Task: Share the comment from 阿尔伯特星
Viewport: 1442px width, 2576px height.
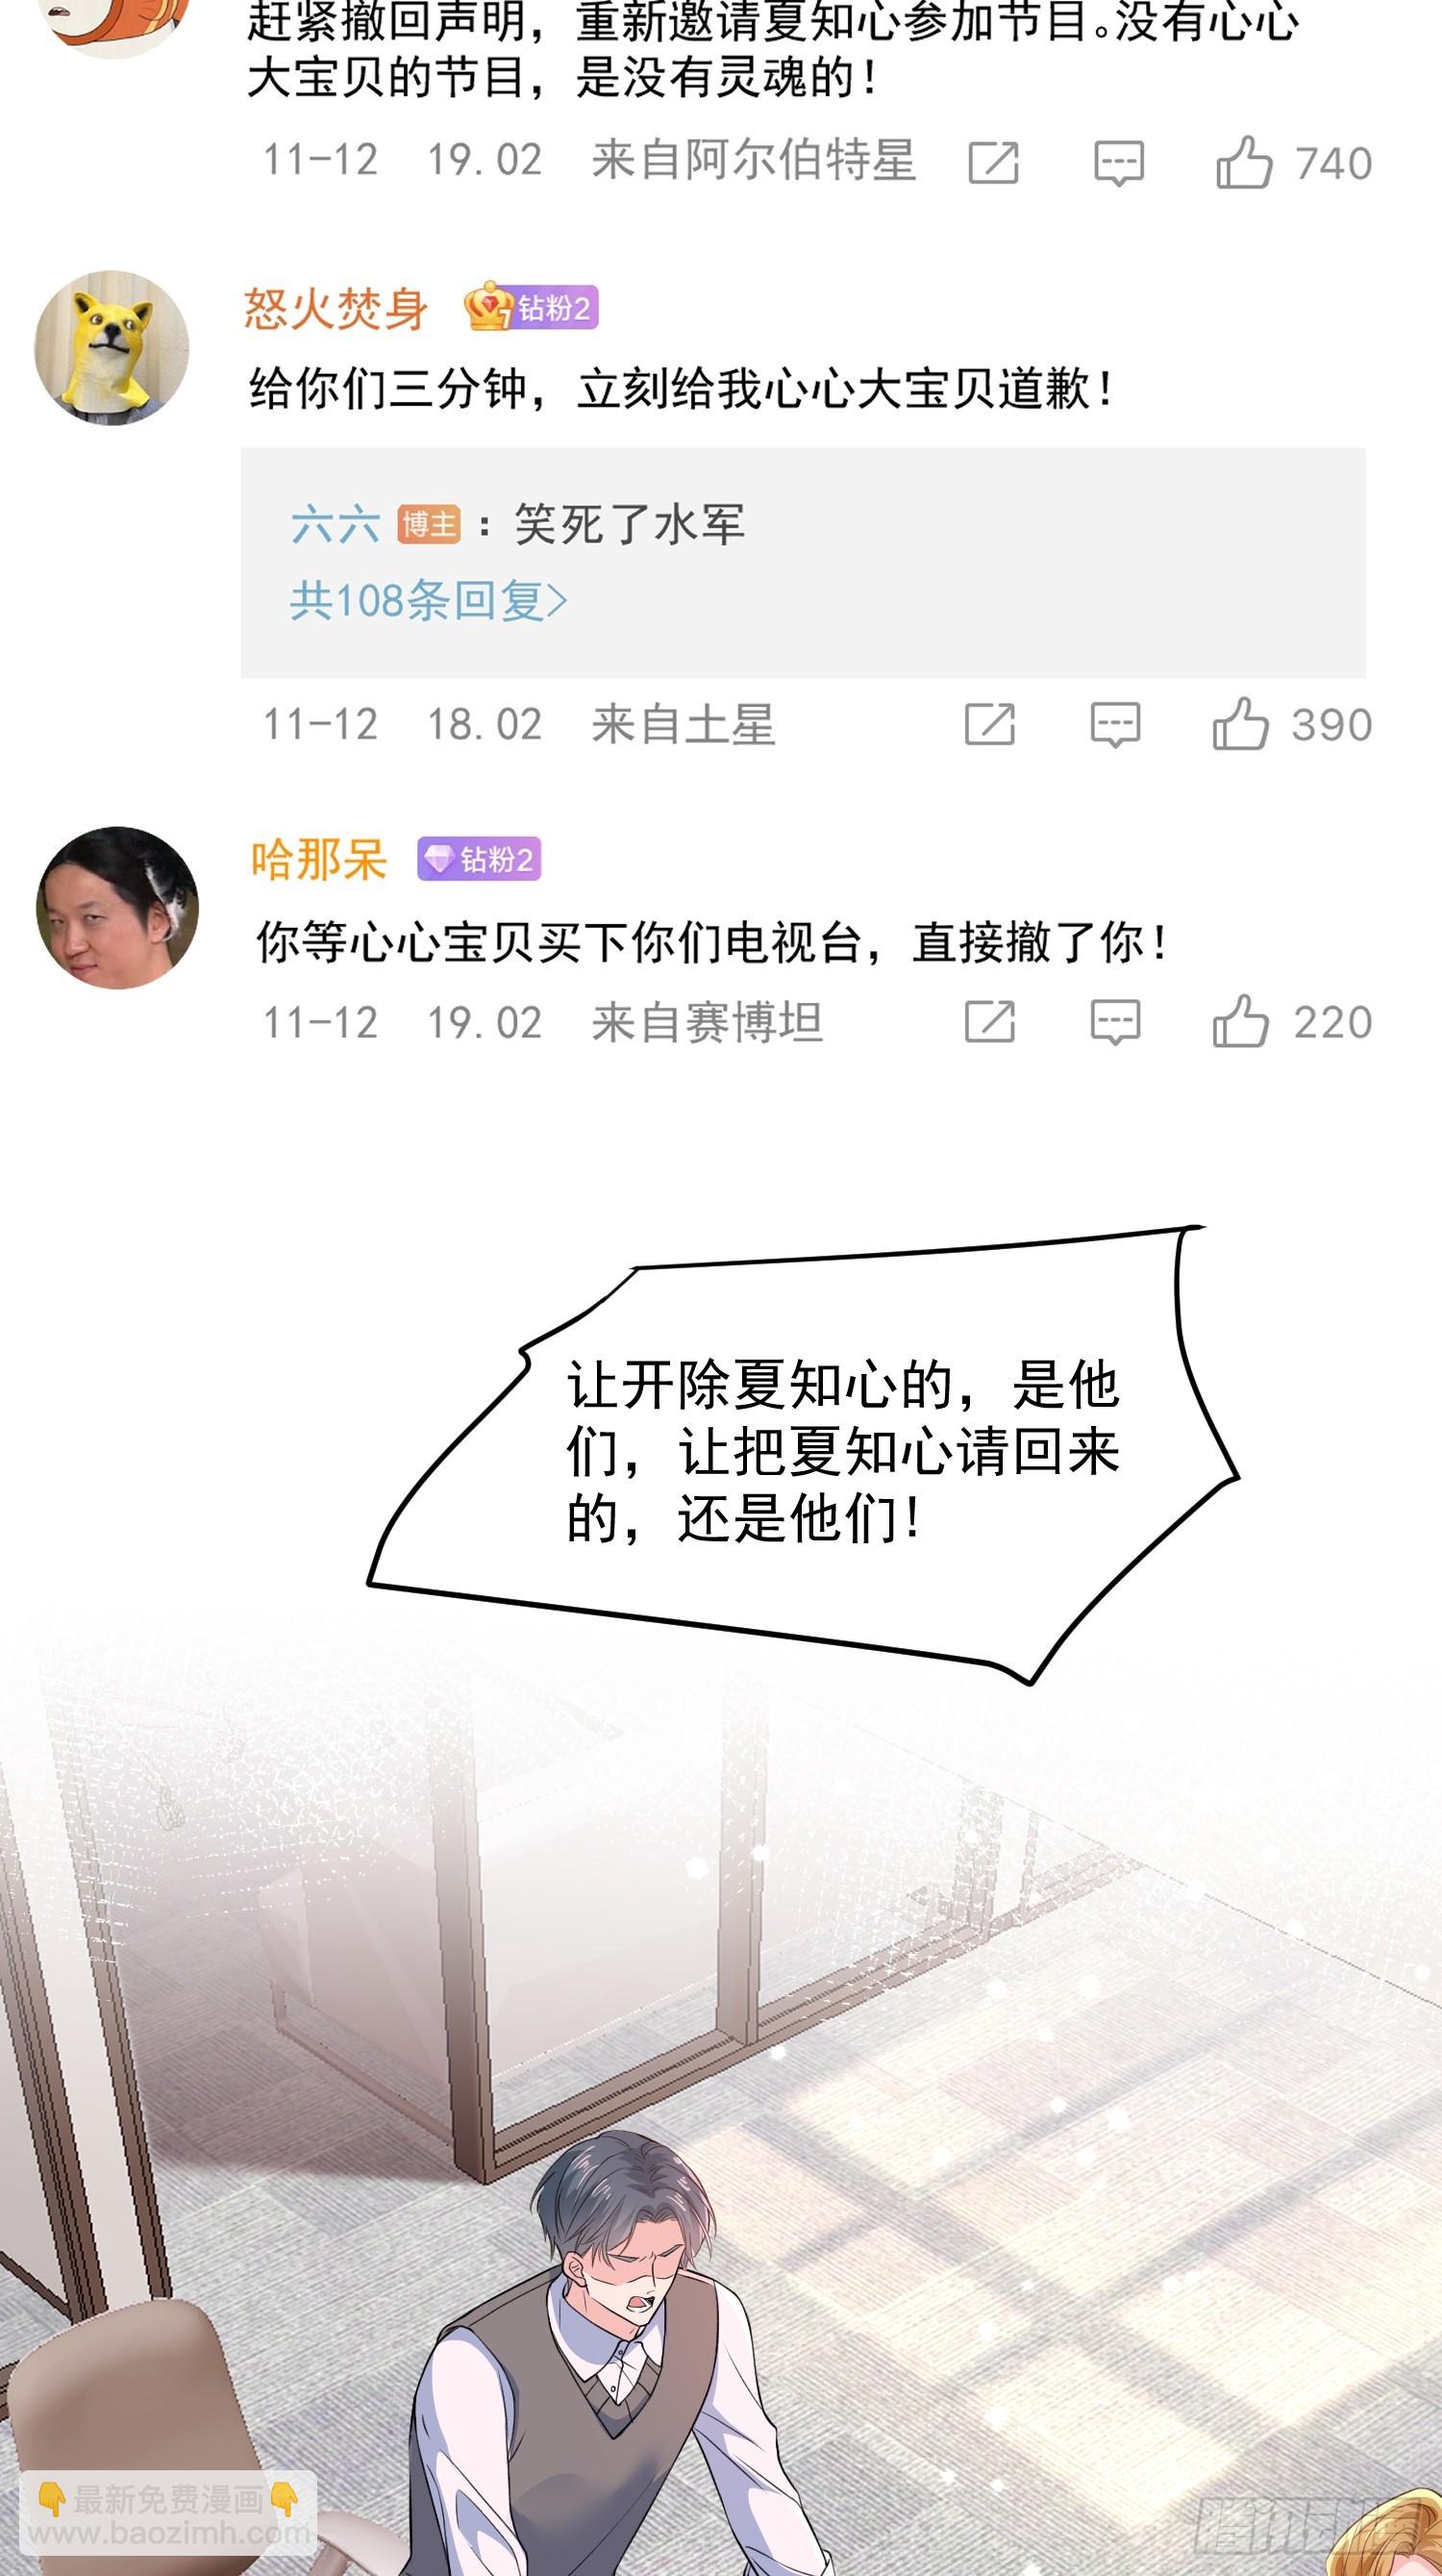Action: coord(993,162)
